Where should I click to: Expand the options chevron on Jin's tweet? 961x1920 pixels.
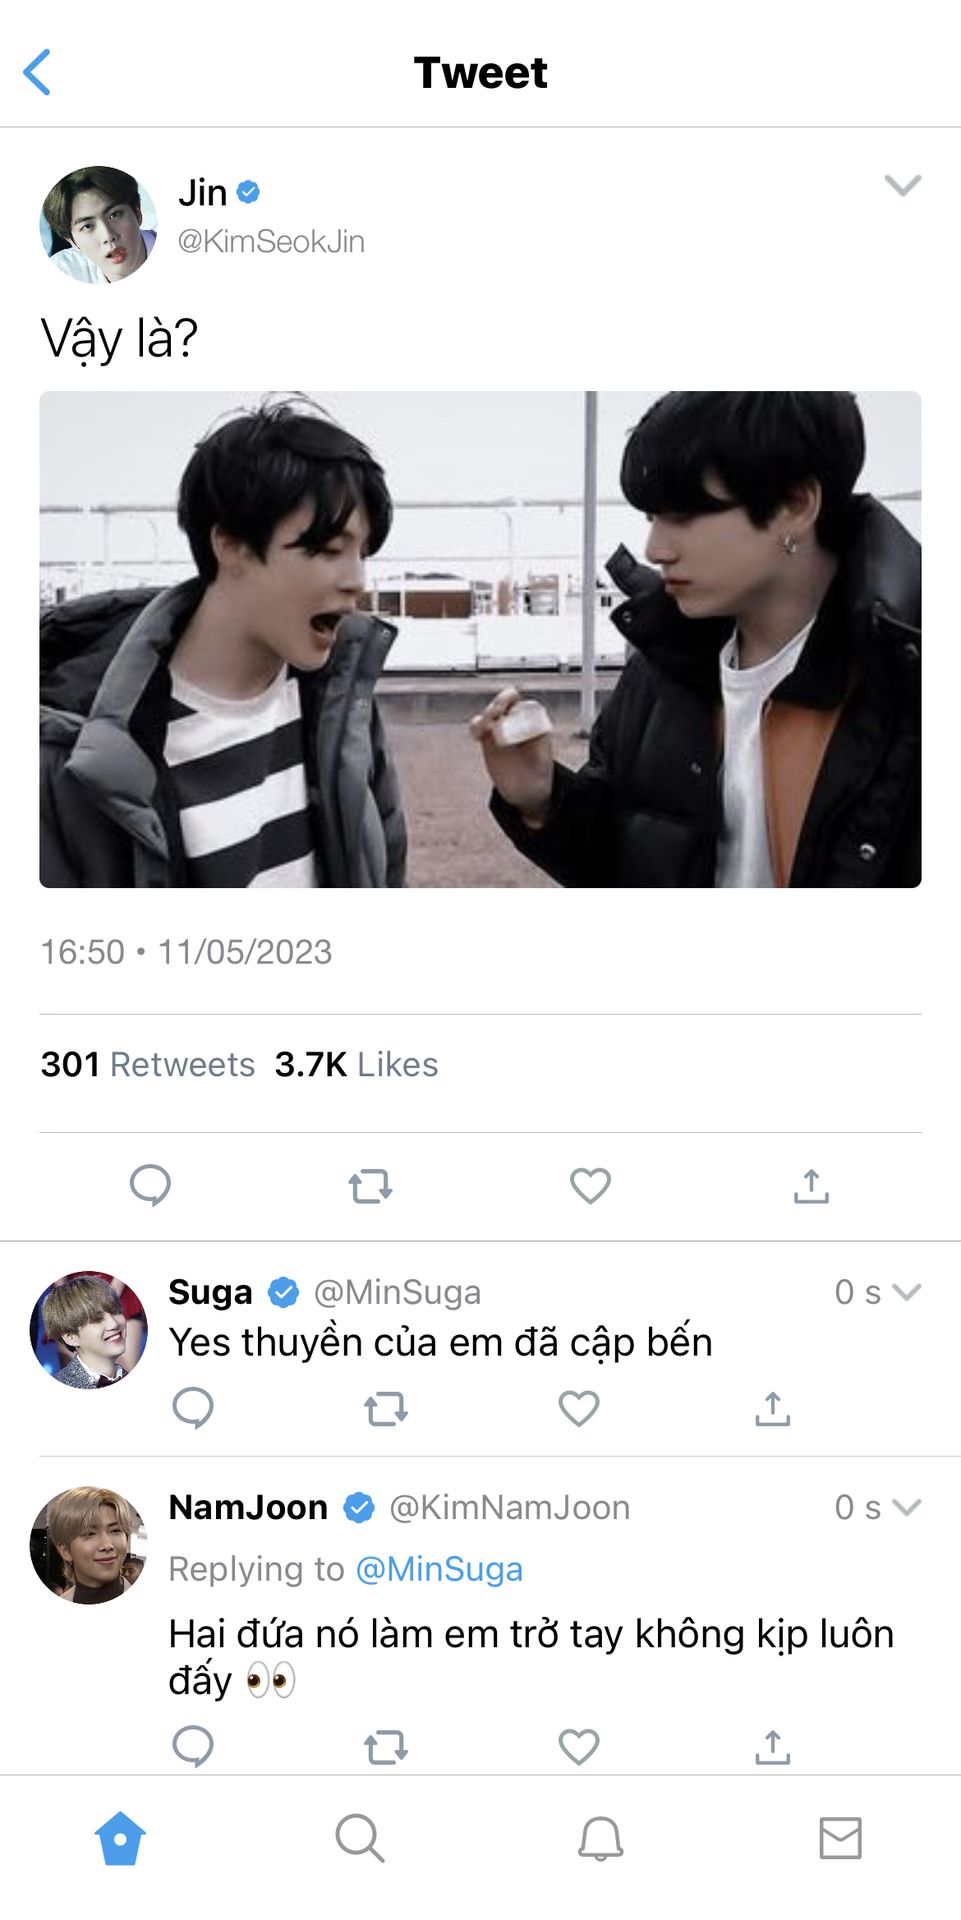point(902,186)
